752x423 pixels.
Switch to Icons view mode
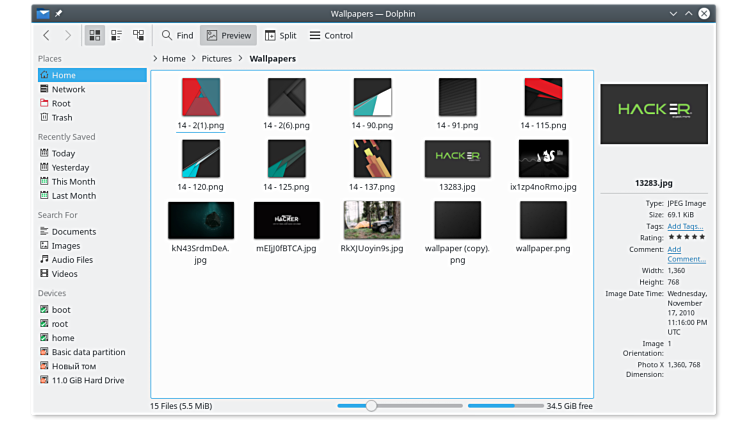(95, 35)
